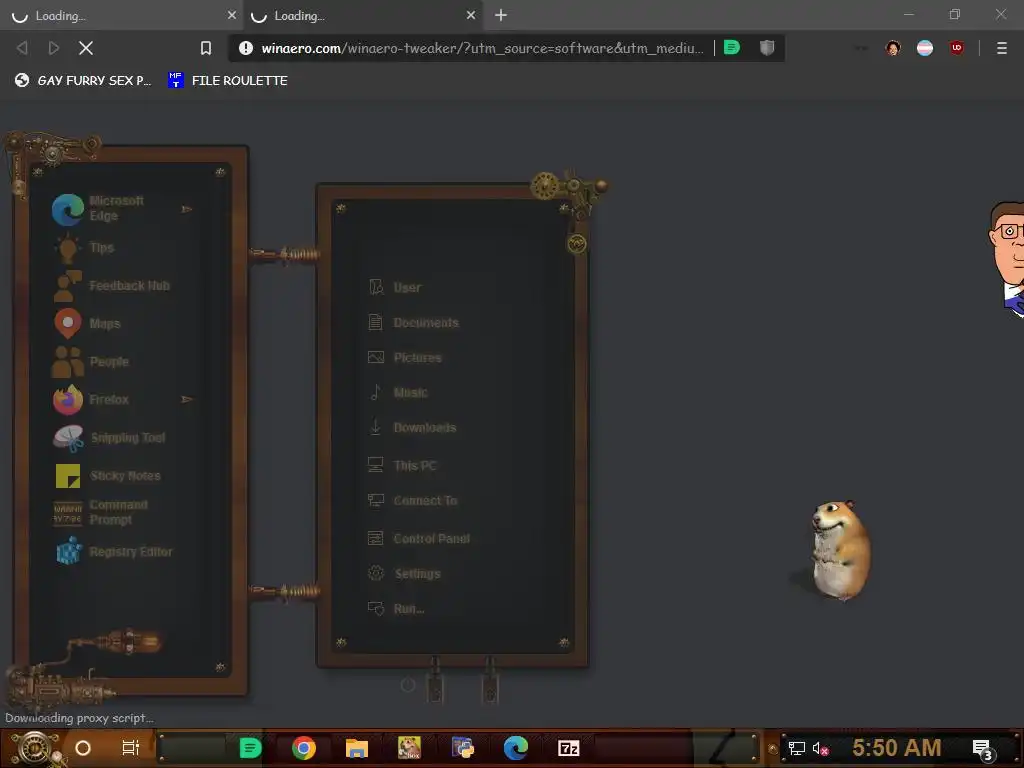Open Downloads in the right panel
The height and width of the screenshot is (768, 1024).
(x=413, y=428)
